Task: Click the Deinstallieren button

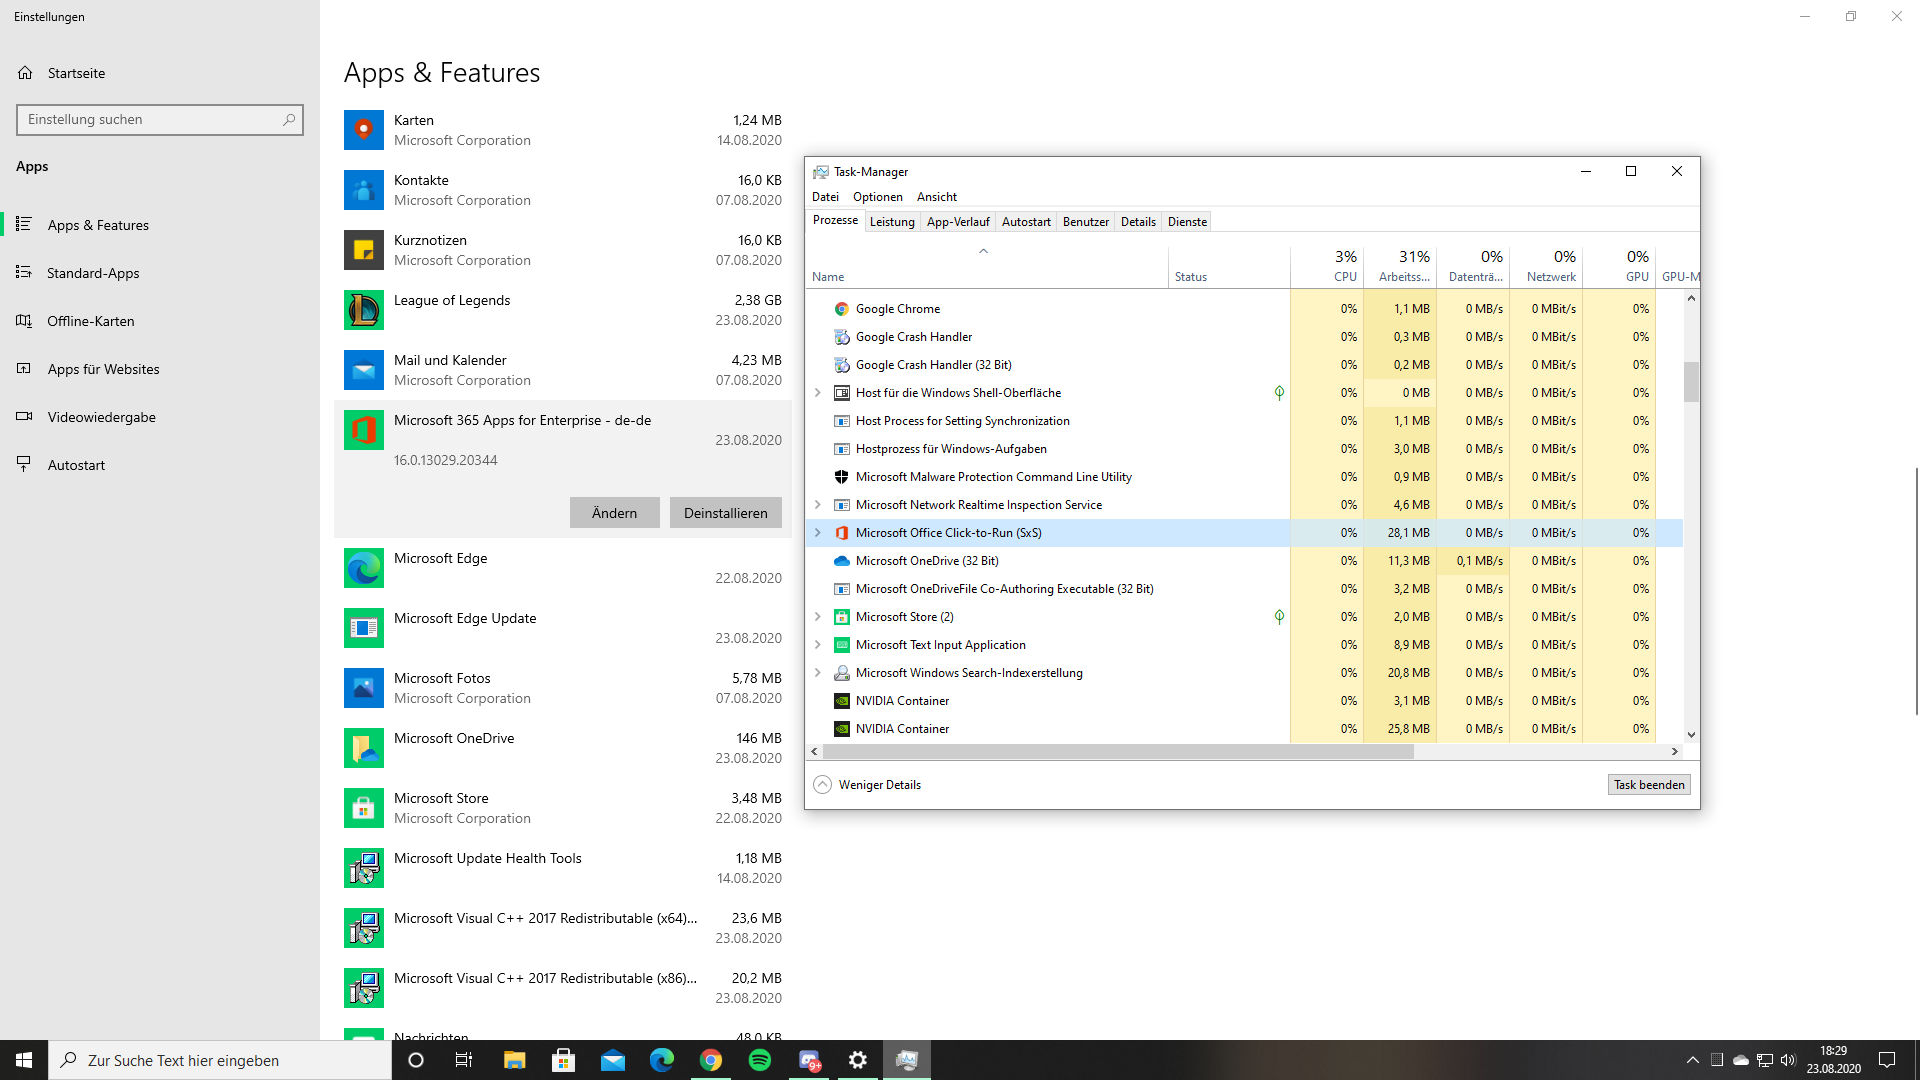Action: pyautogui.click(x=726, y=513)
